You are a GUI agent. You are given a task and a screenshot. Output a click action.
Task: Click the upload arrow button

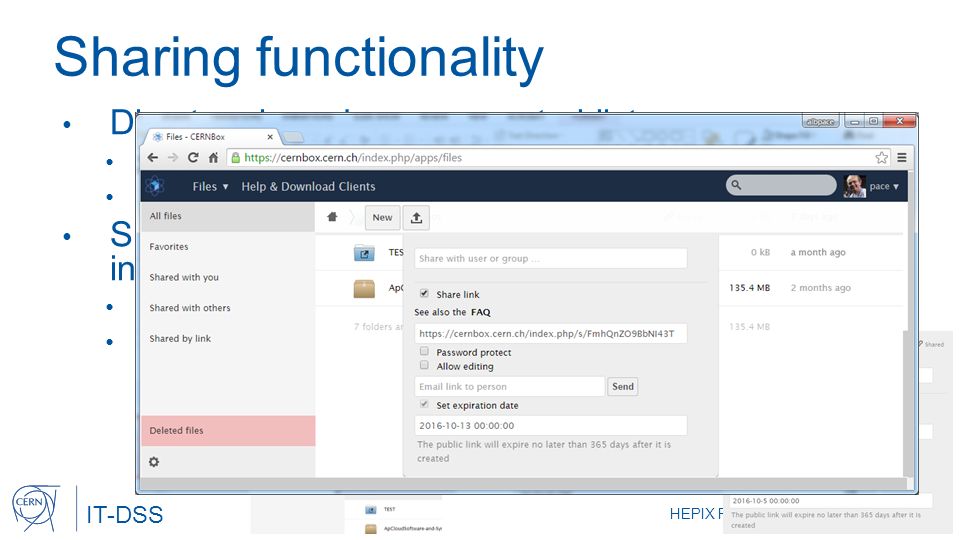(416, 217)
